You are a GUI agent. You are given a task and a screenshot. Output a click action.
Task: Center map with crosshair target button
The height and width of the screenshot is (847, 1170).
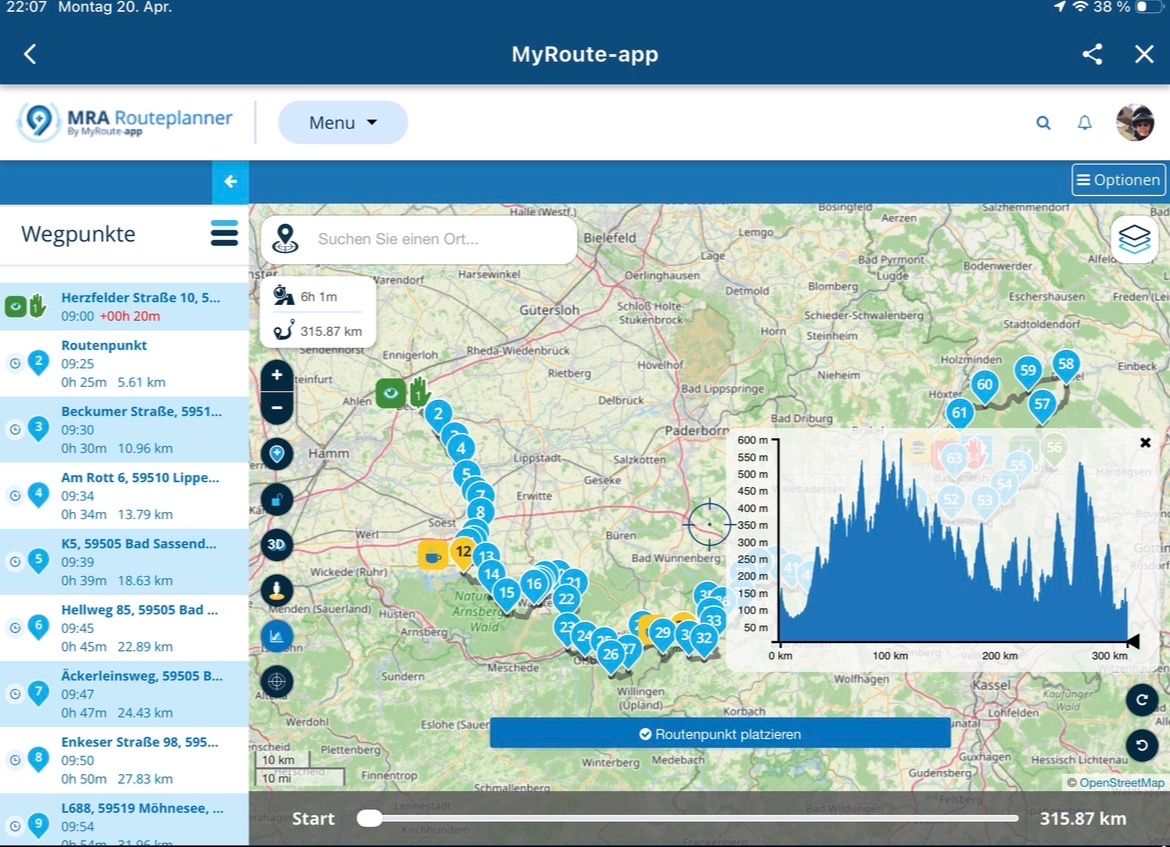pyautogui.click(x=277, y=682)
